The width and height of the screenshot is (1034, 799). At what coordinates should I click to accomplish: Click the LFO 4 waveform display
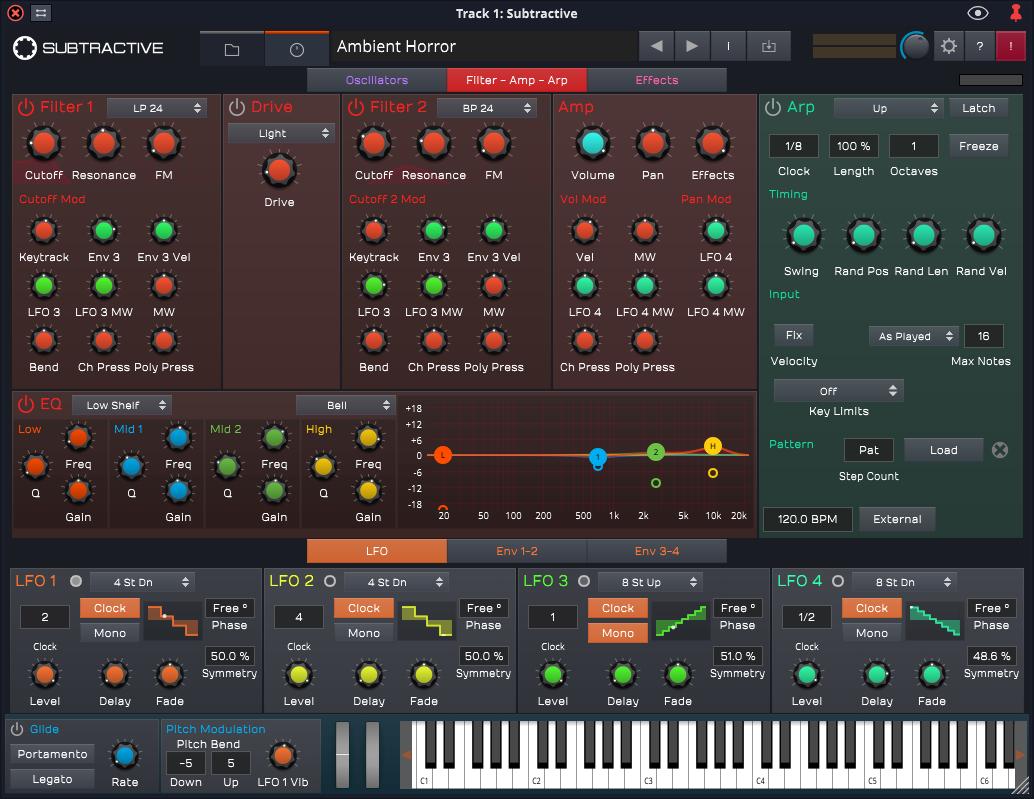click(934, 620)
